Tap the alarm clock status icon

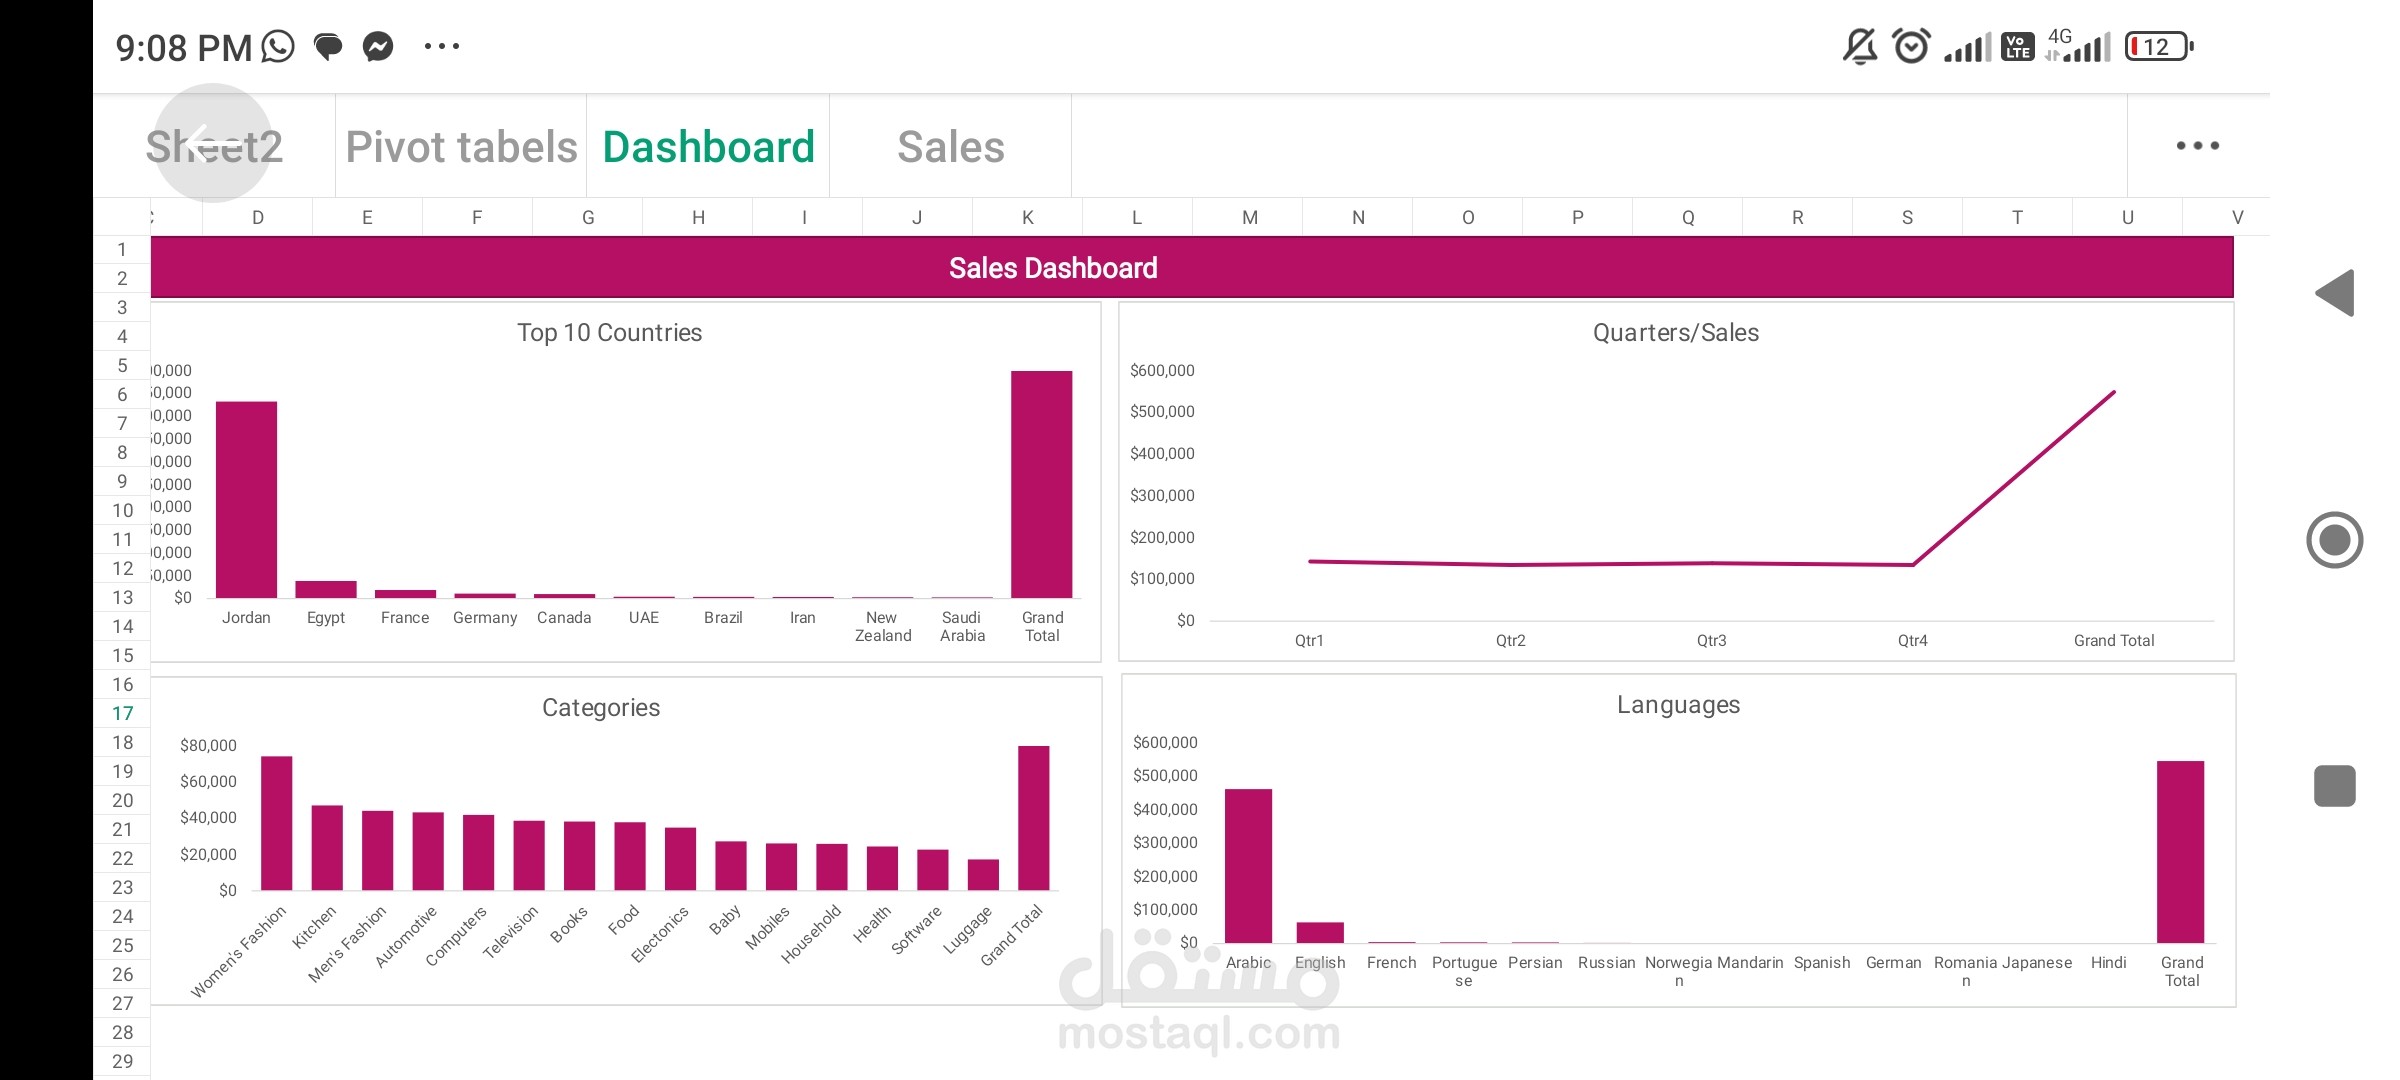tap(1911, 46)
